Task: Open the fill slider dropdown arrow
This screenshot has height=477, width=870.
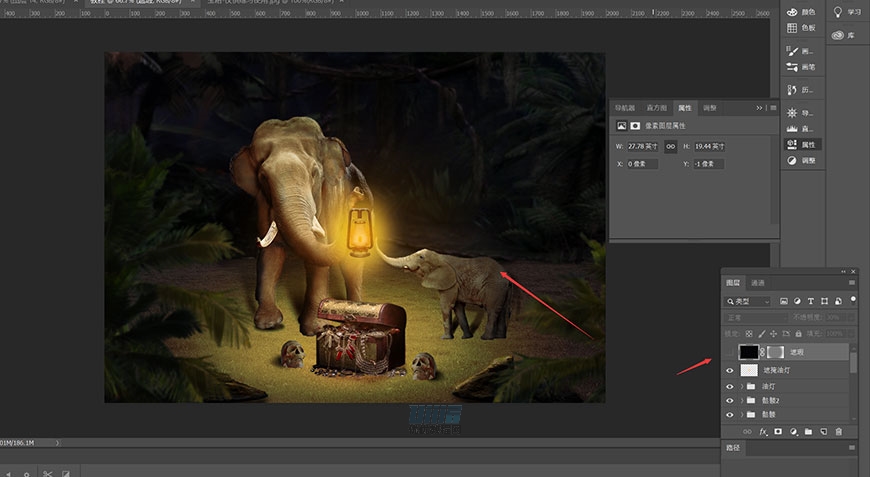Action: [x=851, y=334]
